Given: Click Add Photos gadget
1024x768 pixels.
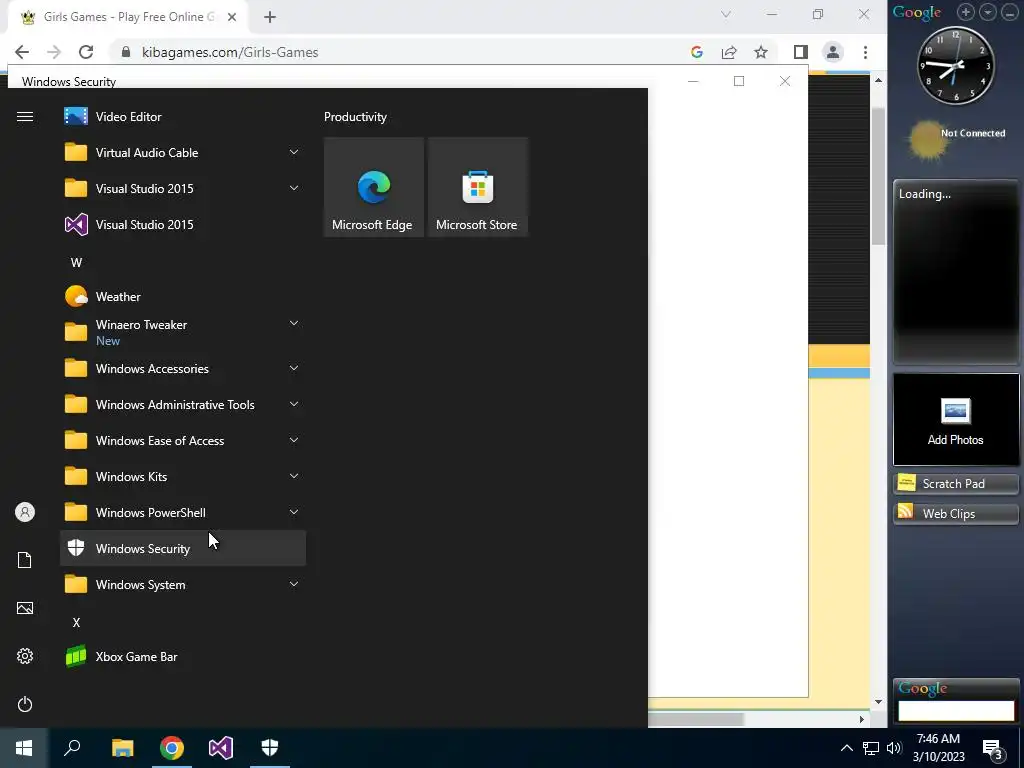Looking at the screenshot, I should (956, 419).
